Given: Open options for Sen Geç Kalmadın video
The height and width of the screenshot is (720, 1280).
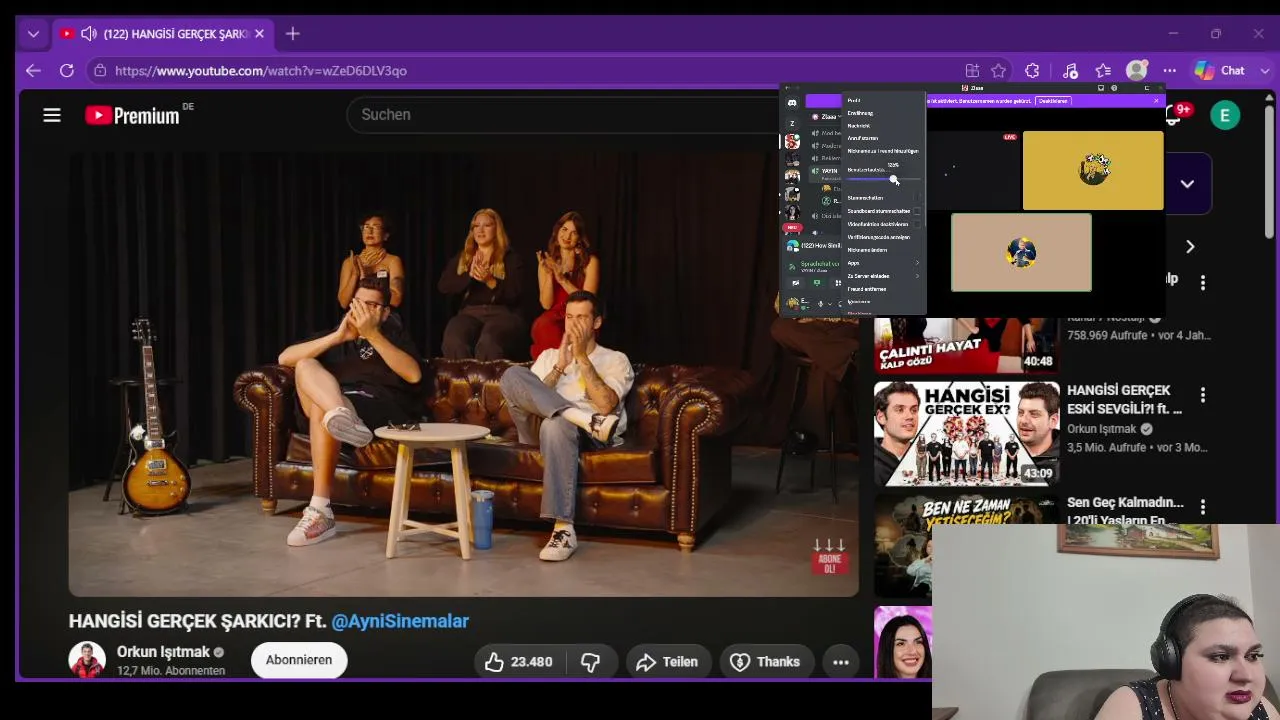Looking at the screenshot, I should pos(1203,507).
